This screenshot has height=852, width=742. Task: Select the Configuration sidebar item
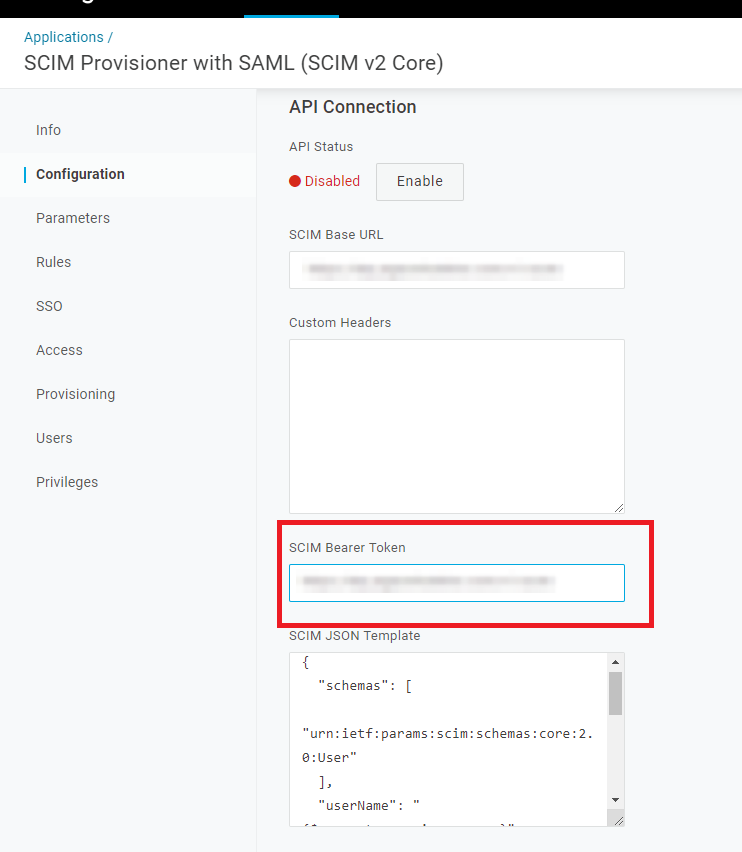[x=80, y=174]
